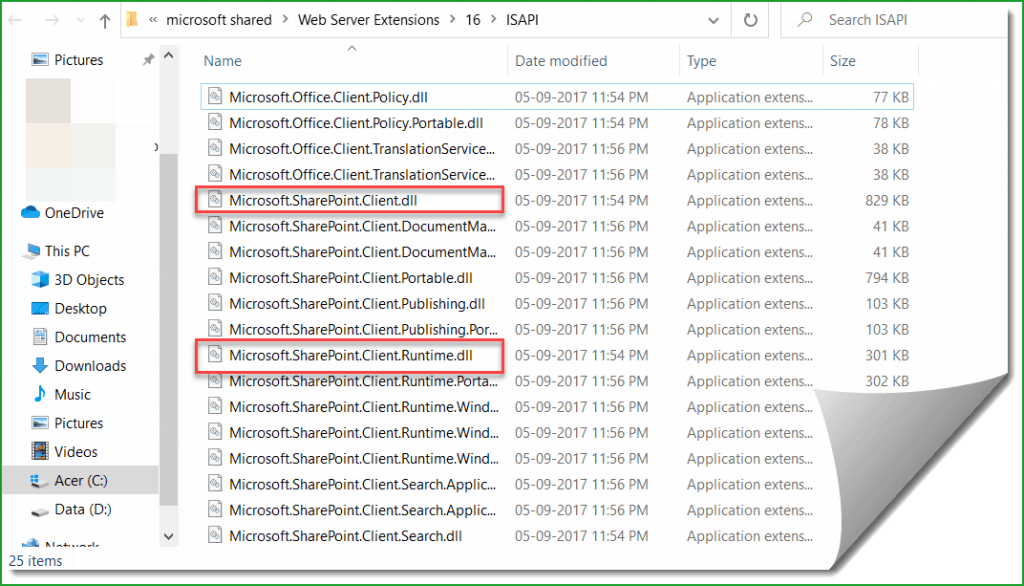
Task: Click the This PC computer icon
Action: click(x=31, y=251)
